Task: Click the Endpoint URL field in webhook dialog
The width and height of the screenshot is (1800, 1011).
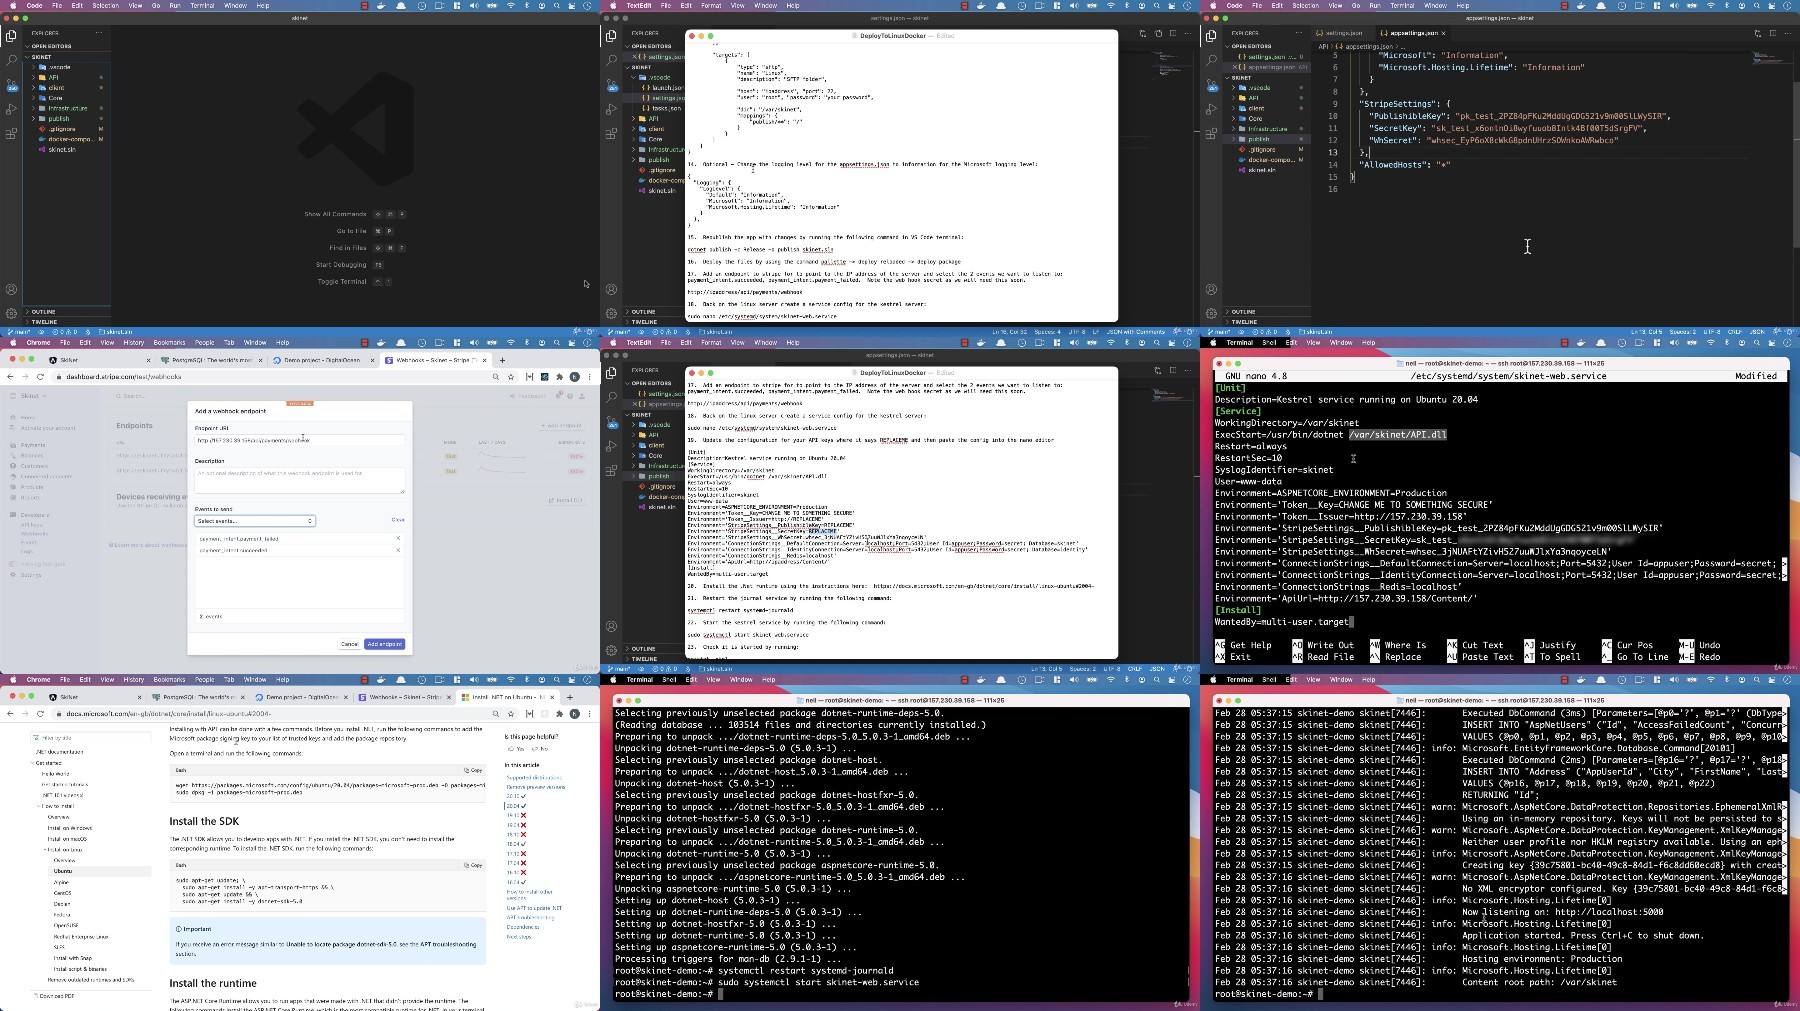Action: (300, 440)
